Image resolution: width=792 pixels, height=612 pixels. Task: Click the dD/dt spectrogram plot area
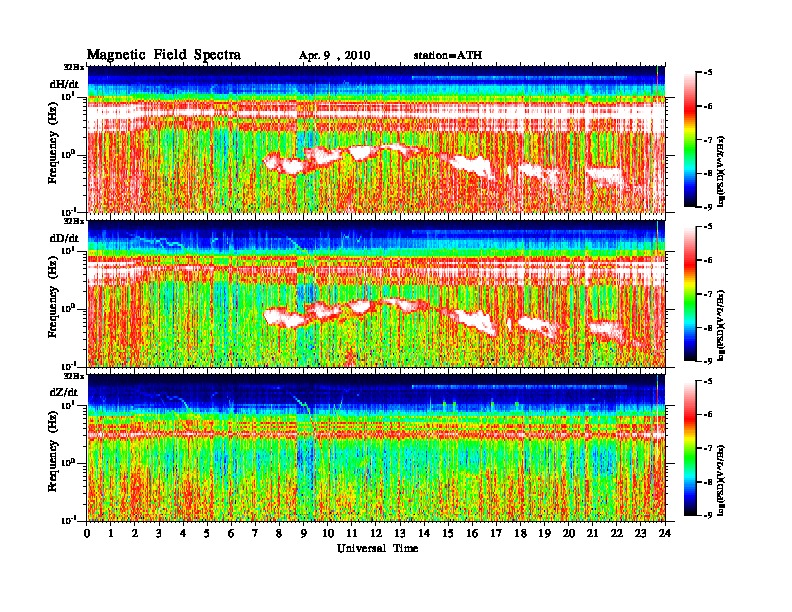tap(376, 294)
